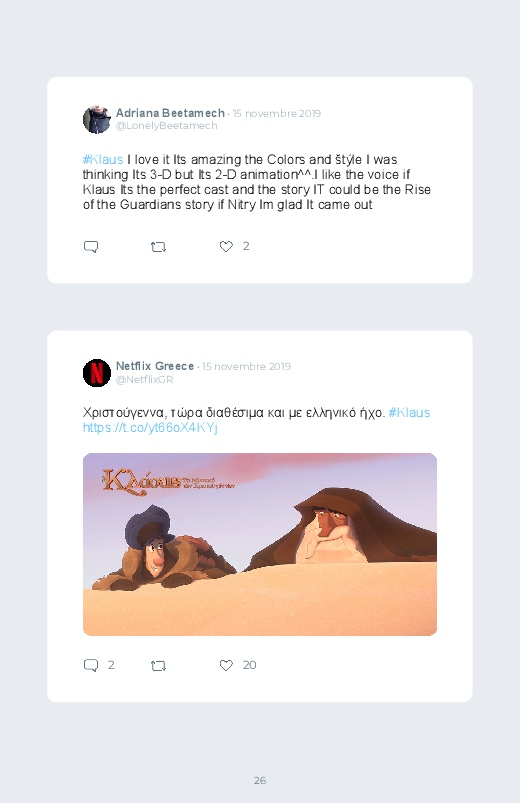The height and width of the screenshot is (803, 520).
Task: Click the page number 26
Action: [260, 780]
